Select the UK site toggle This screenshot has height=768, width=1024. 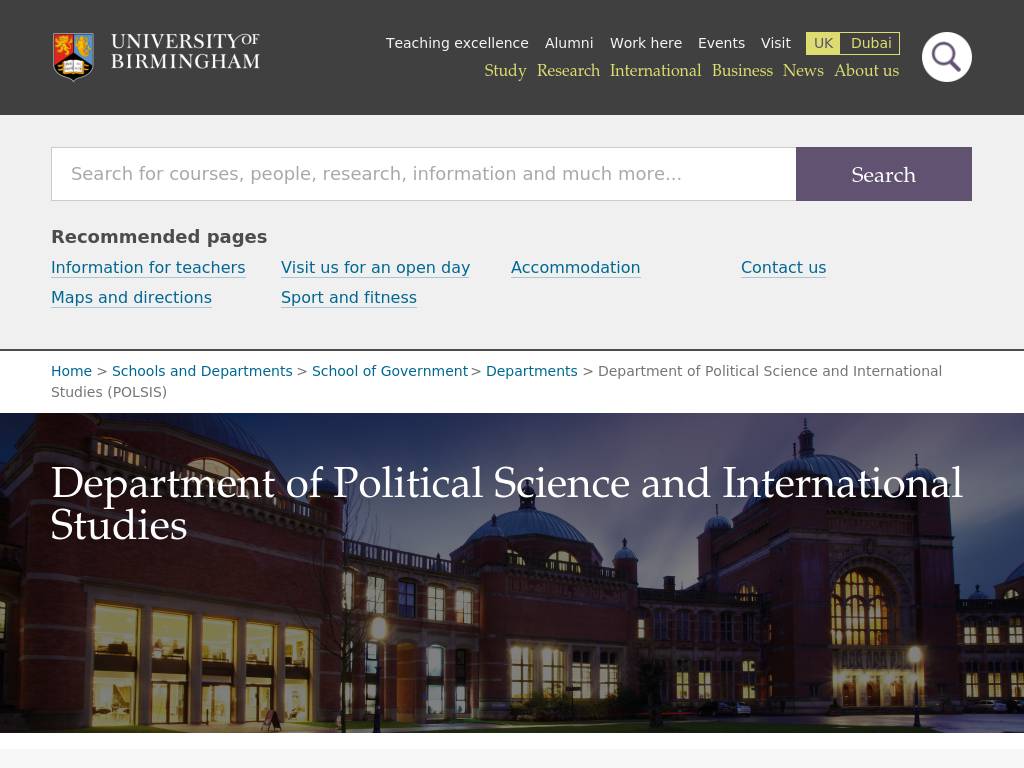pyautogui.click(x=823, y=43)
